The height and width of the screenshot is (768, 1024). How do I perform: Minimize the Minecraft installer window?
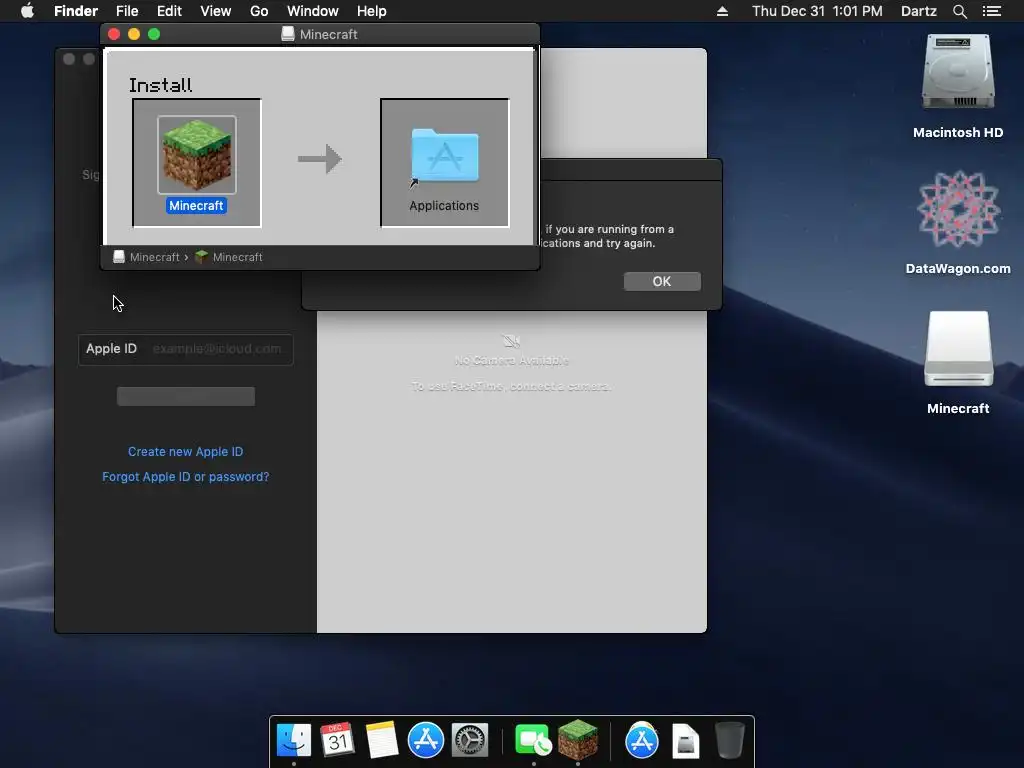tap(134, 34)
